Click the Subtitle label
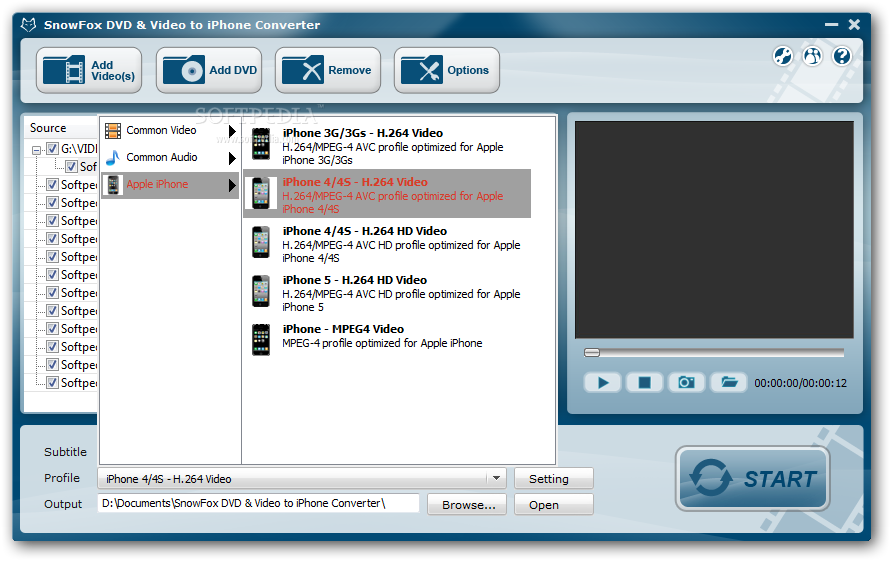This screenshot has height=561, width=891. [x=65, y=452]
